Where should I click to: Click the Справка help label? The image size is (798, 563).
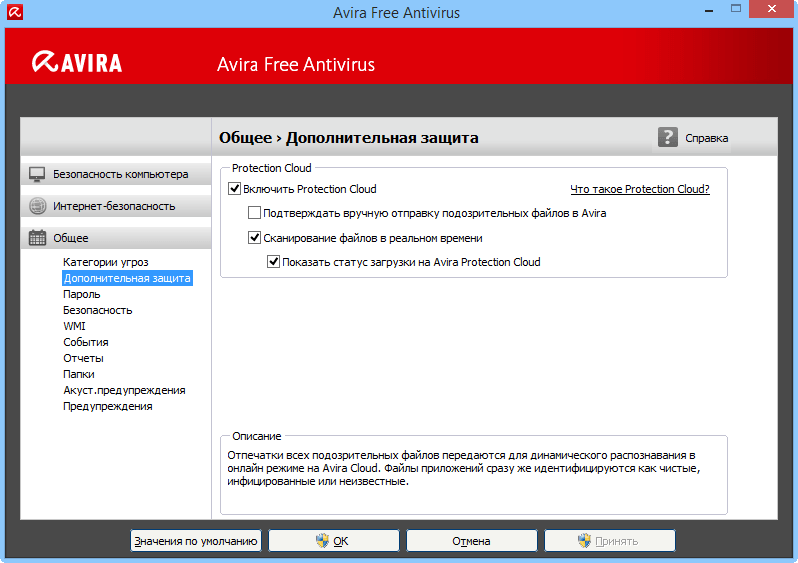706,138
